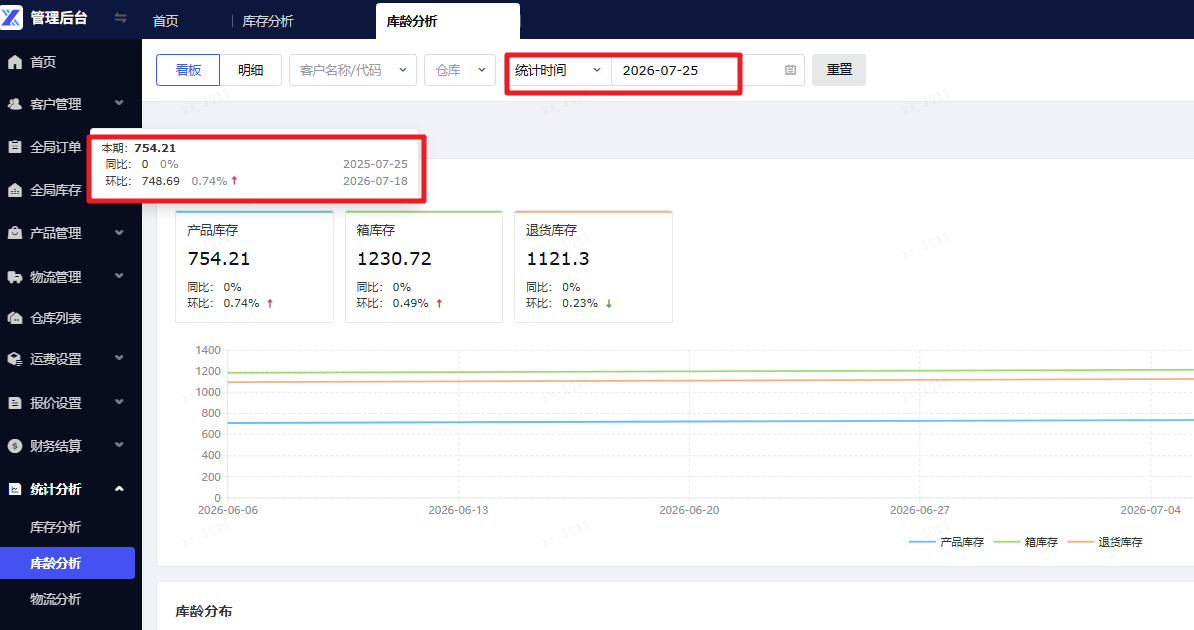The height and width of the screenshot is (630, 1194).
Task: Click the red up arrow in 产品库存 card
Action: pos(270,303)
